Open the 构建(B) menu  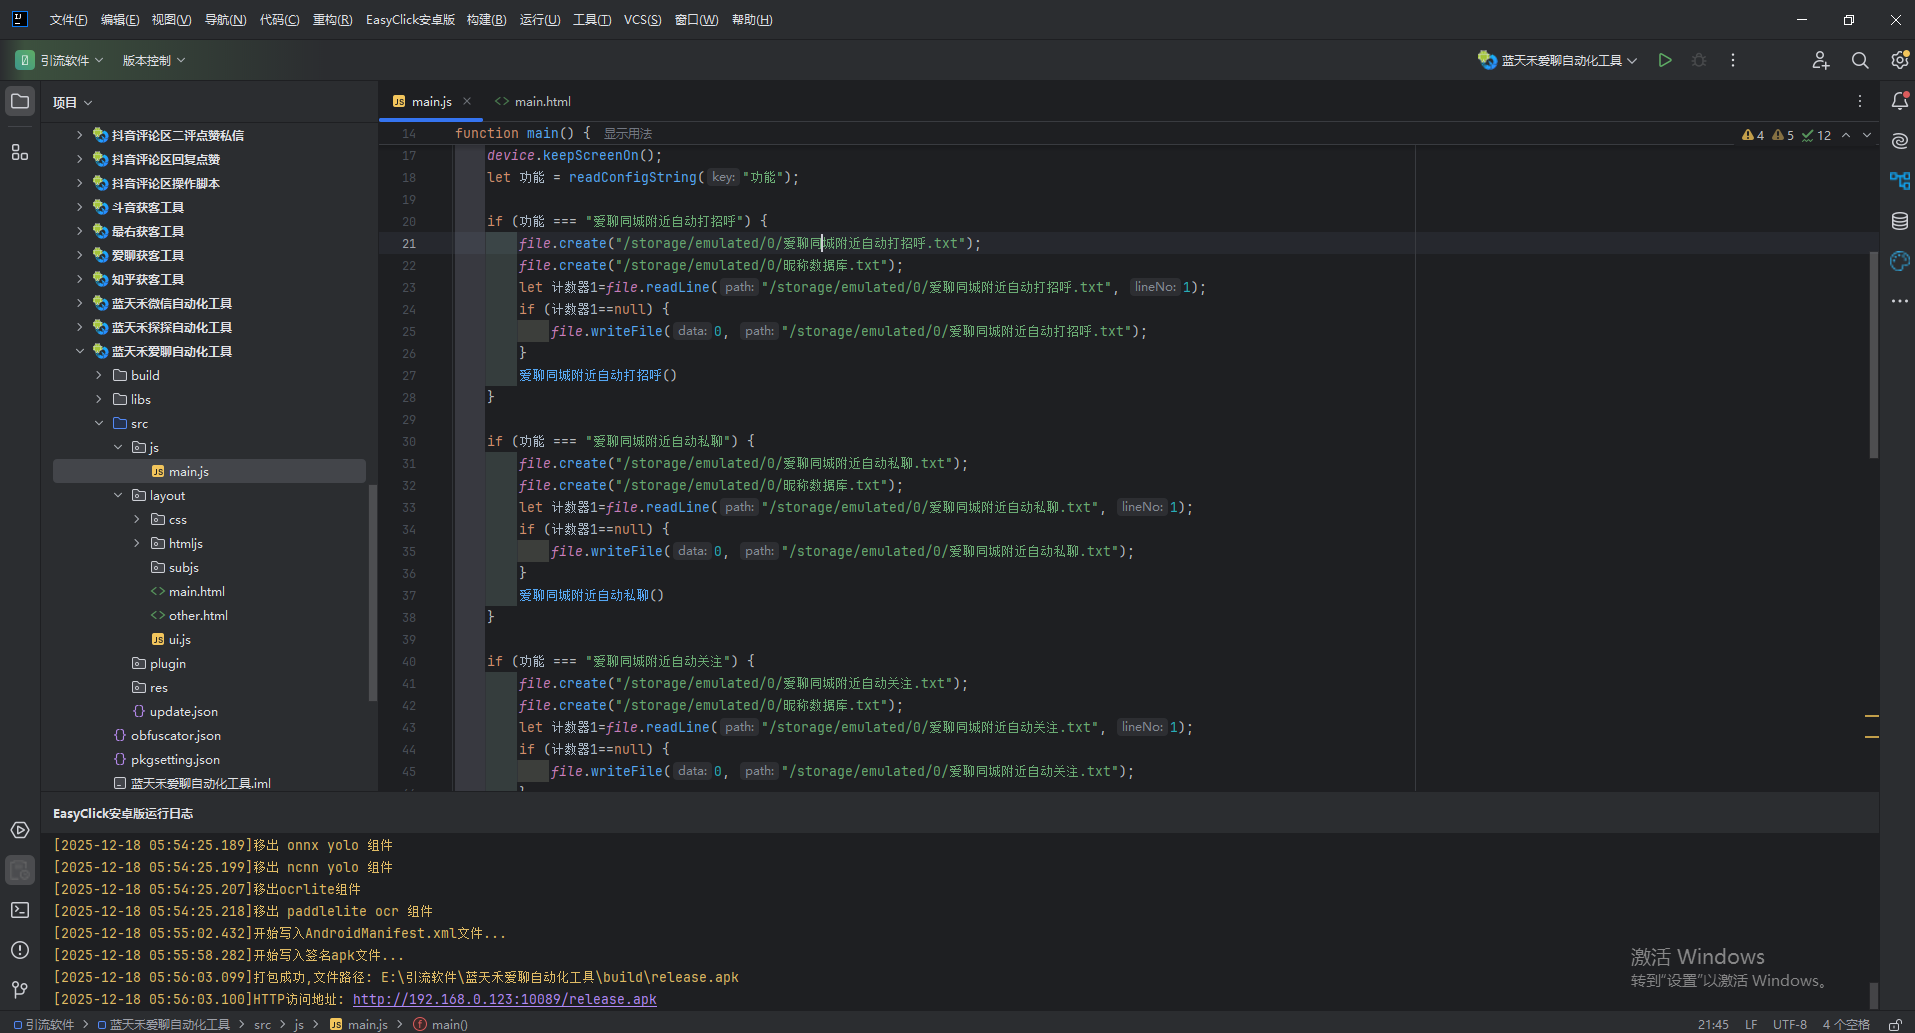[486, 20]
